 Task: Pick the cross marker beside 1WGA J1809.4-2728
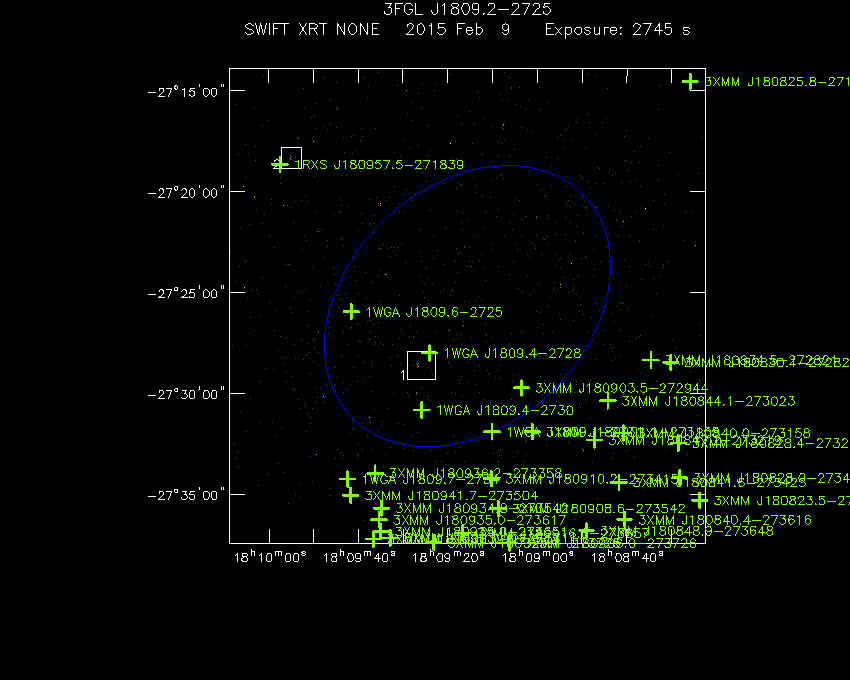(x=429, y=353)
